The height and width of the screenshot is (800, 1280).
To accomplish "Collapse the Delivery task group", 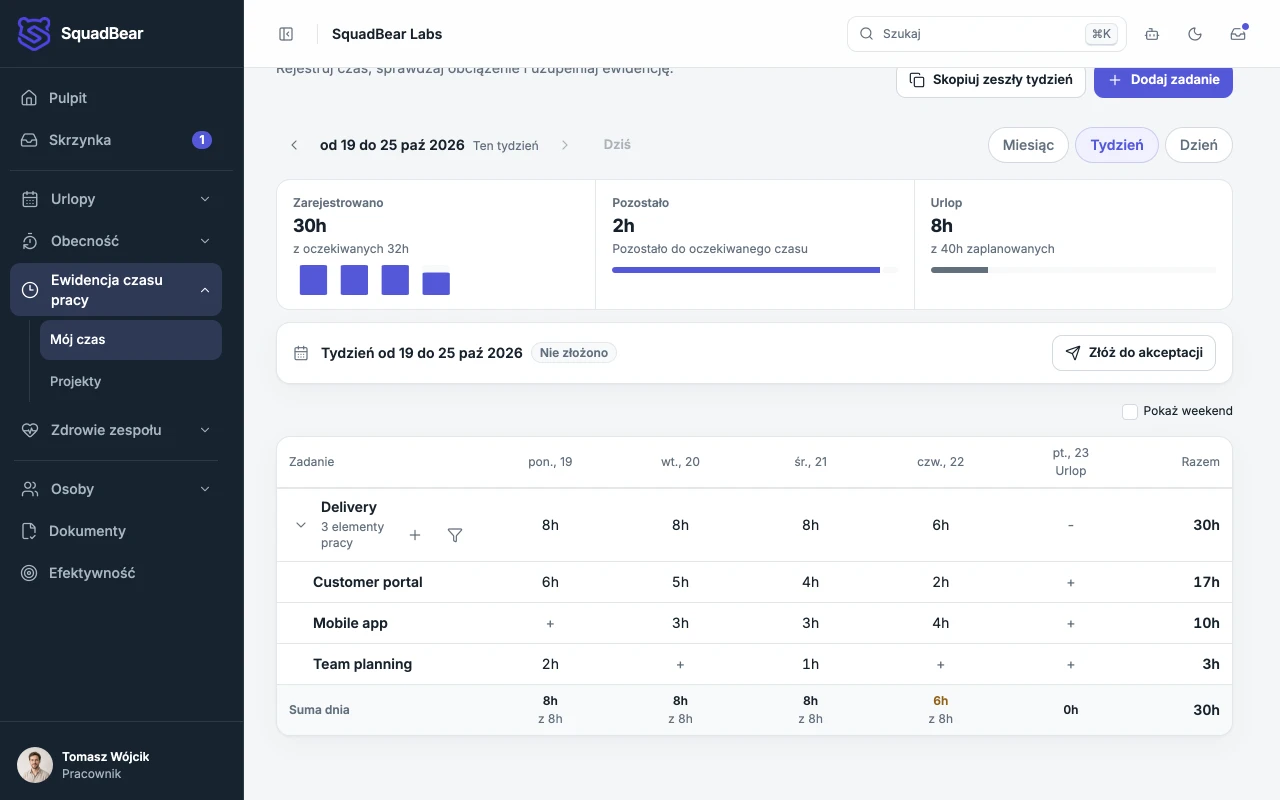I will [x=300, y=525].
